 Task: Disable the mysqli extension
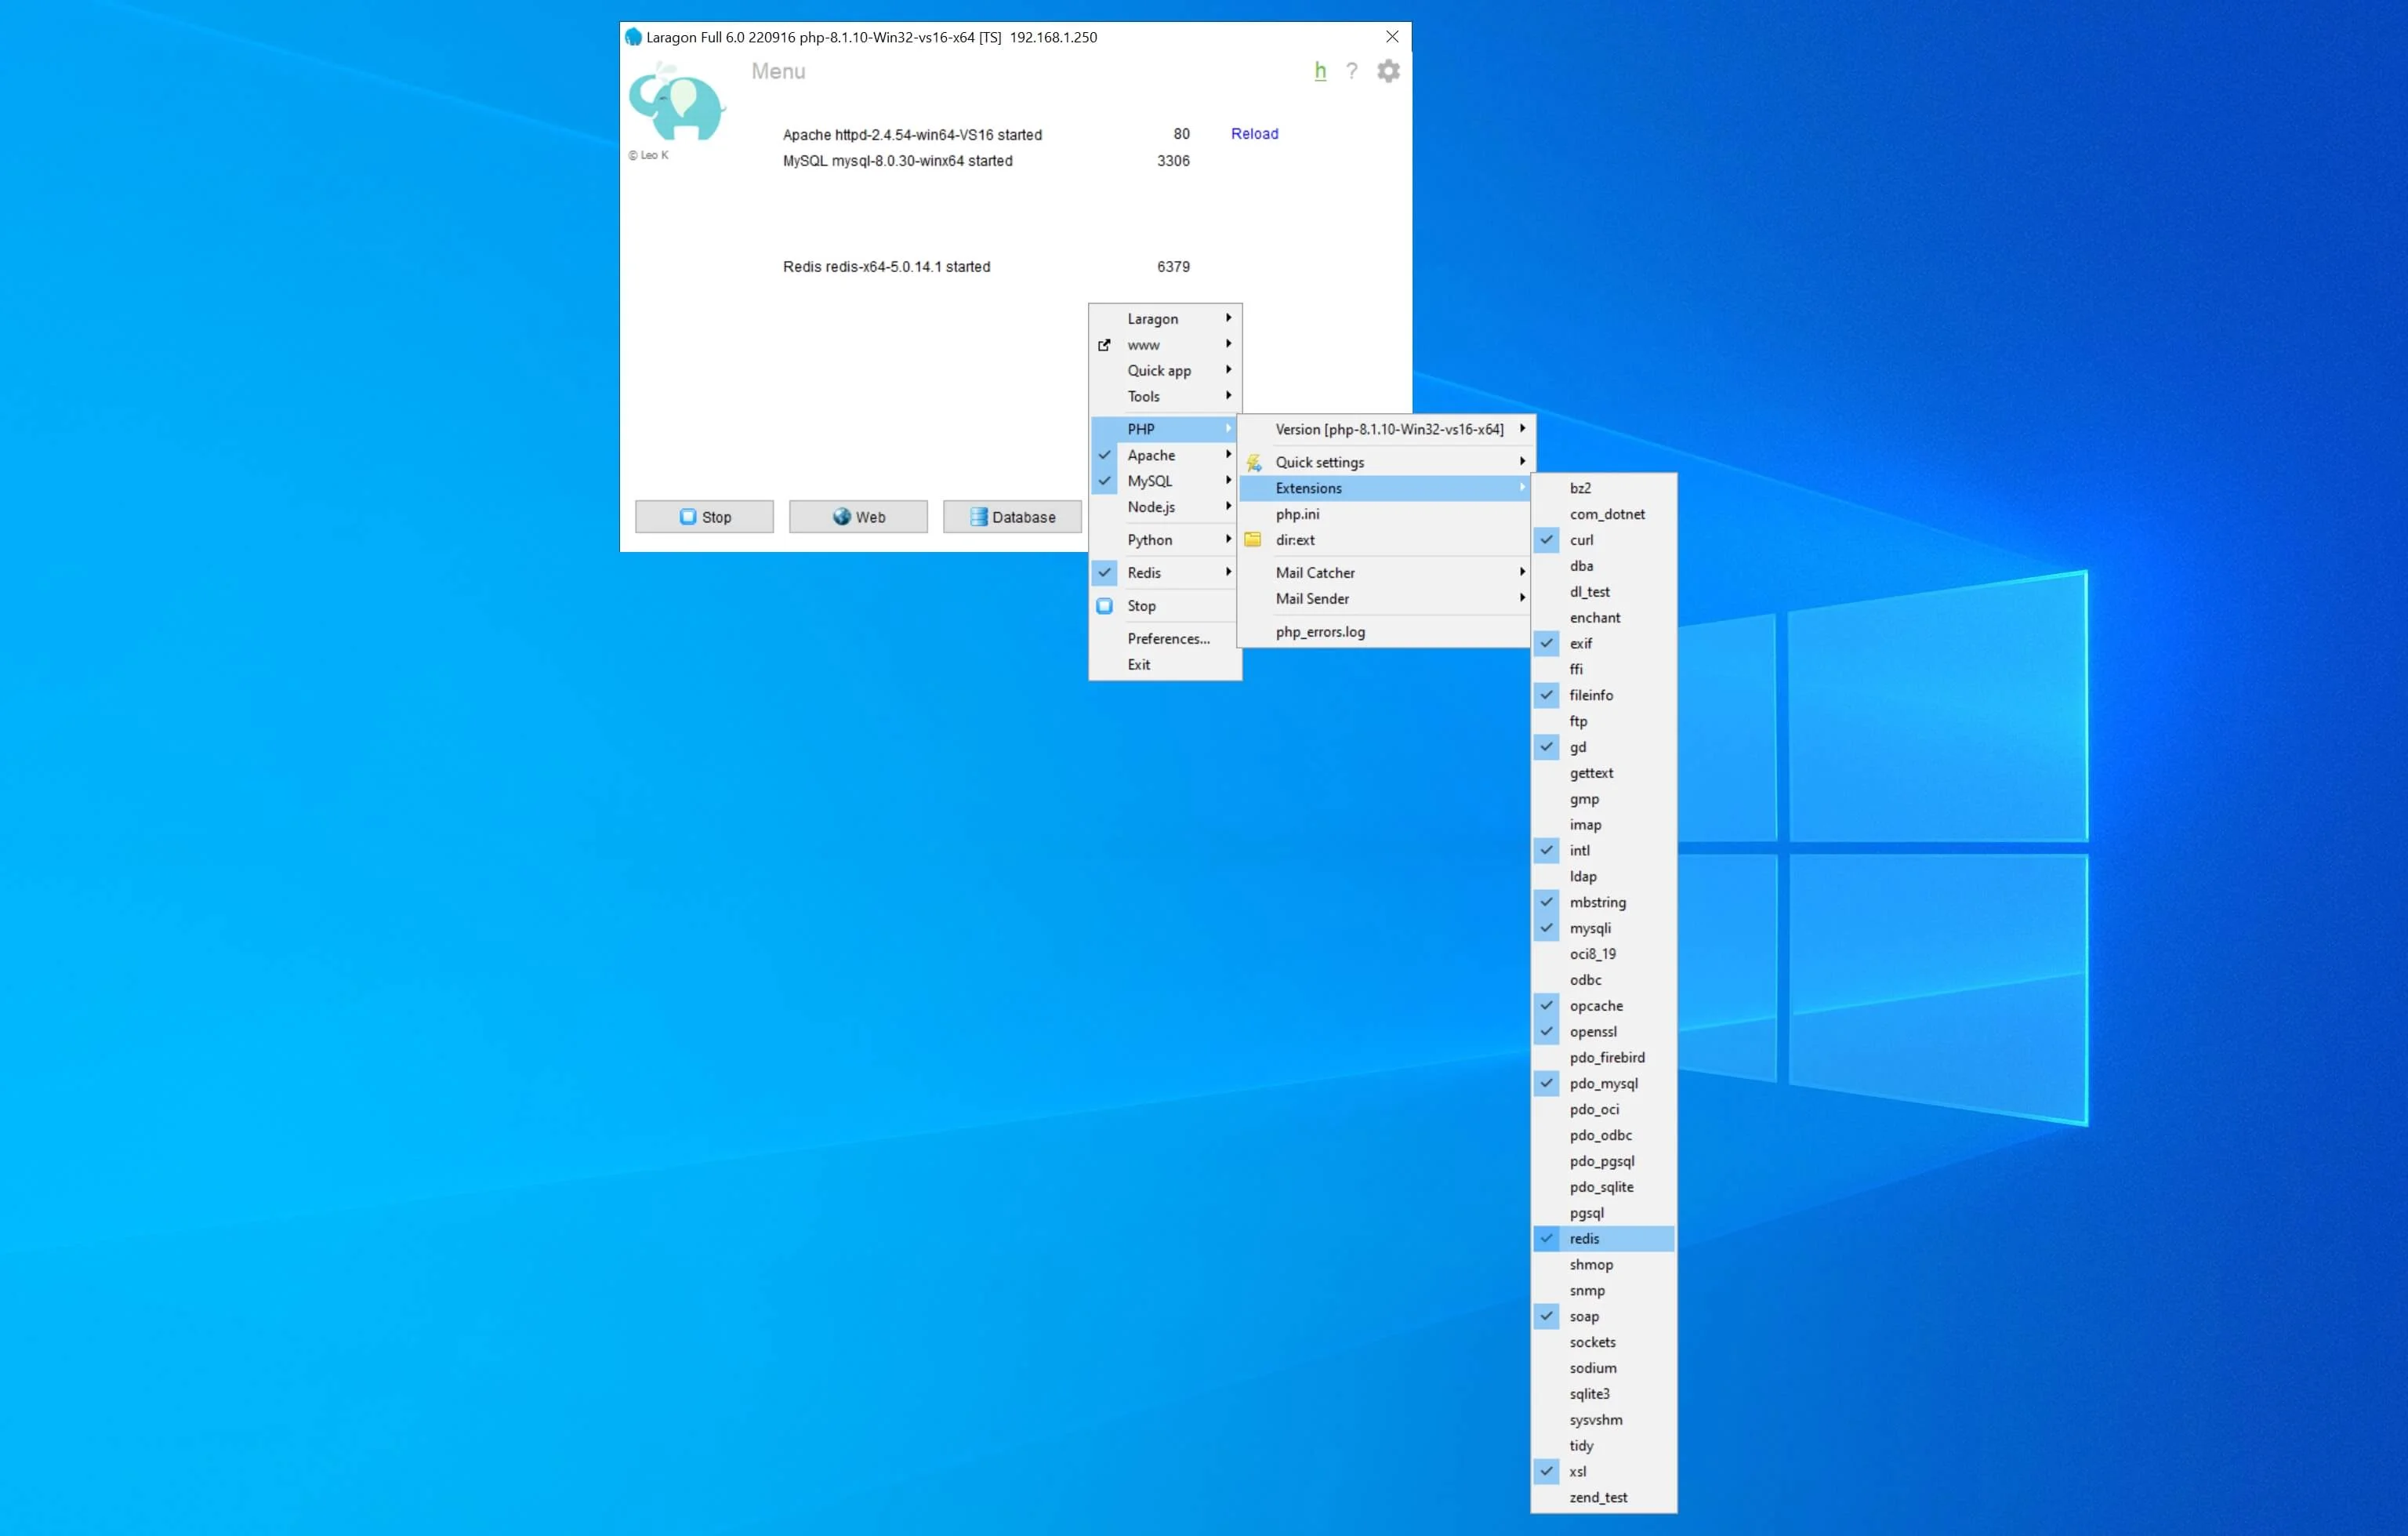tap(1604, 928)
